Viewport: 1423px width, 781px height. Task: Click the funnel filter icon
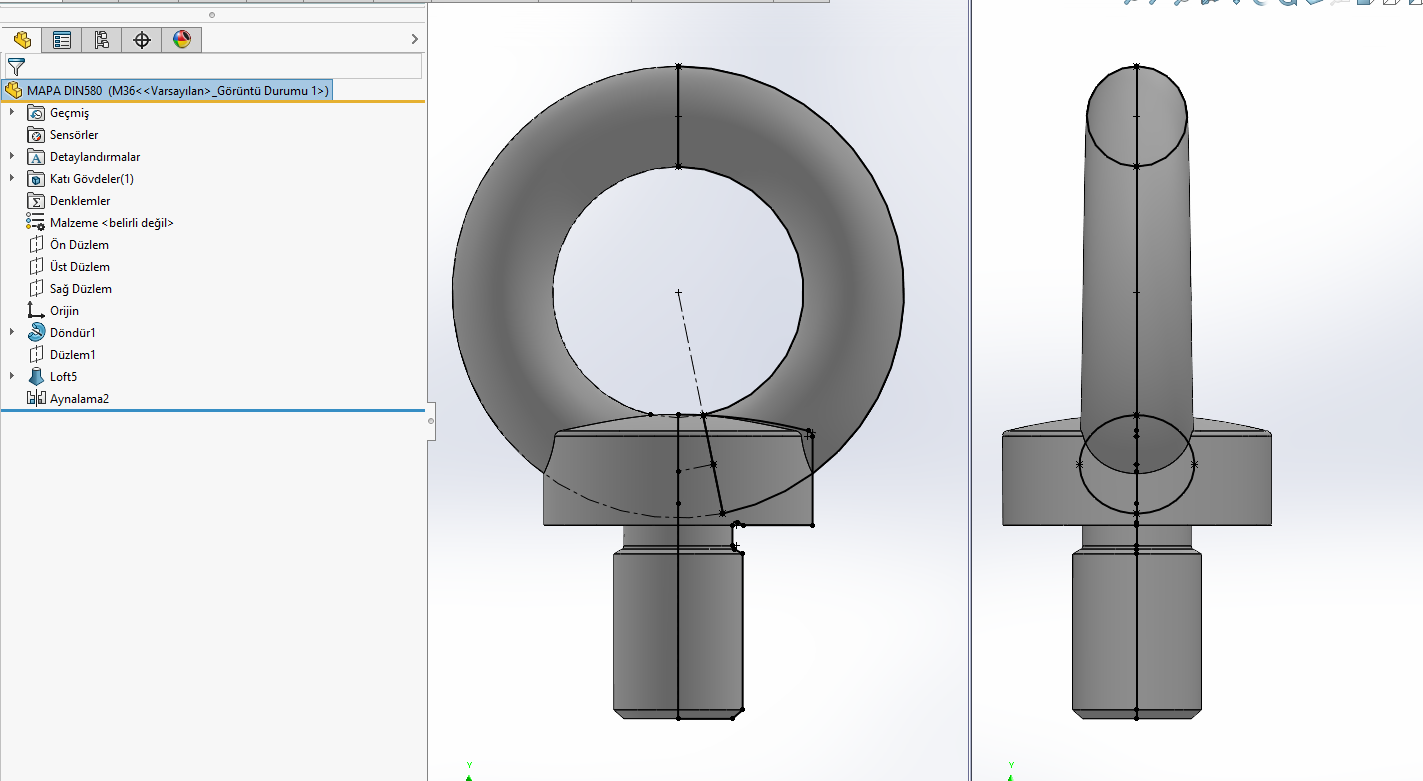click(16, 67)
